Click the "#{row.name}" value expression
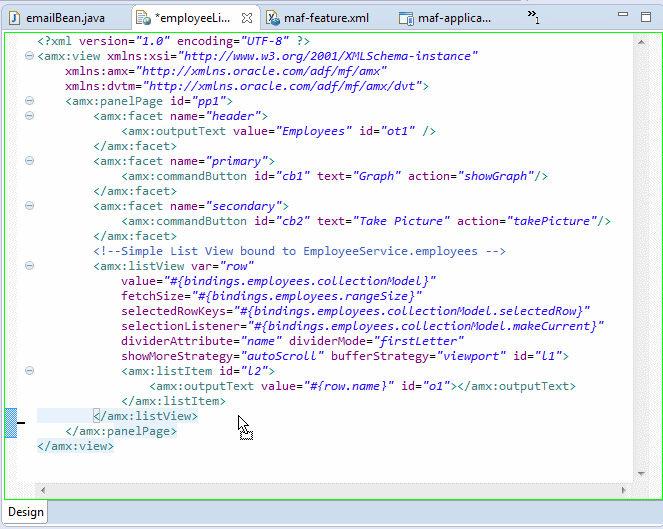This screenshot has width=663, height=529. coord(348,386)
